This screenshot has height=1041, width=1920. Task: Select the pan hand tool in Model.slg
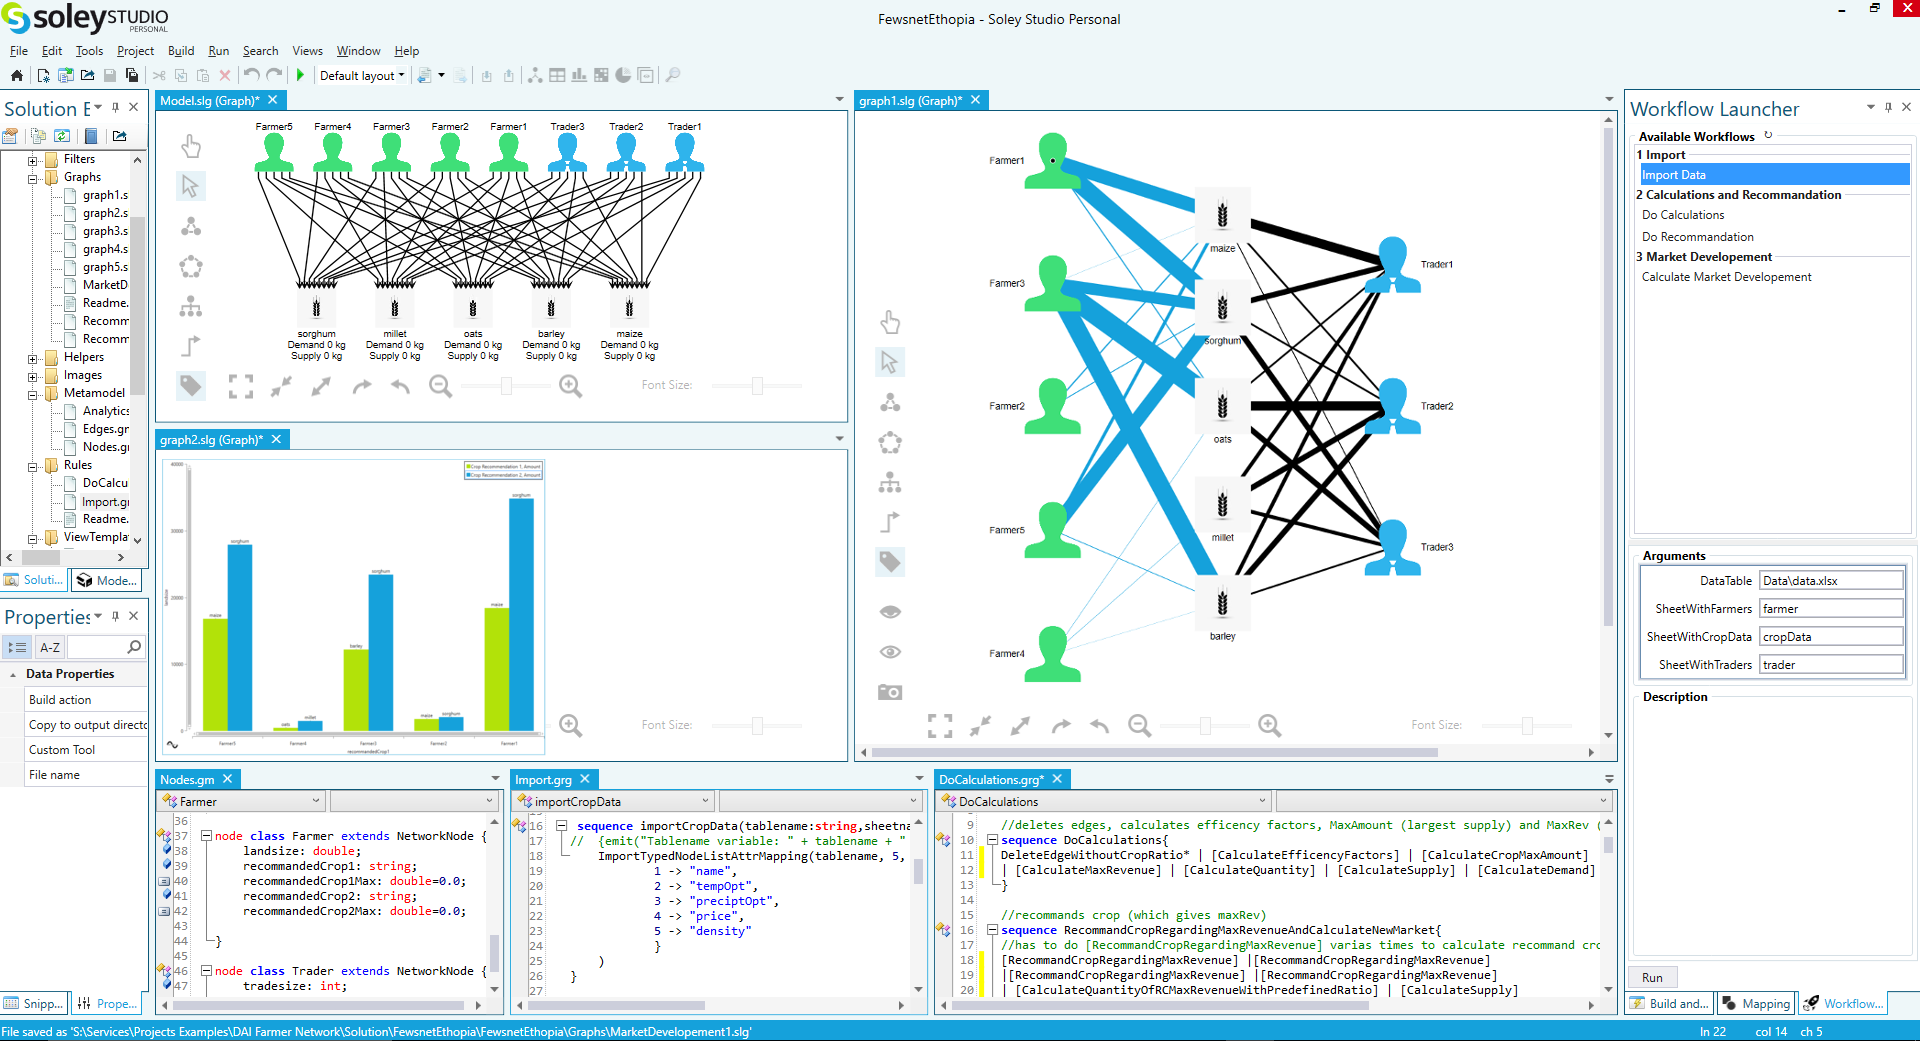(x=191, y=146)
